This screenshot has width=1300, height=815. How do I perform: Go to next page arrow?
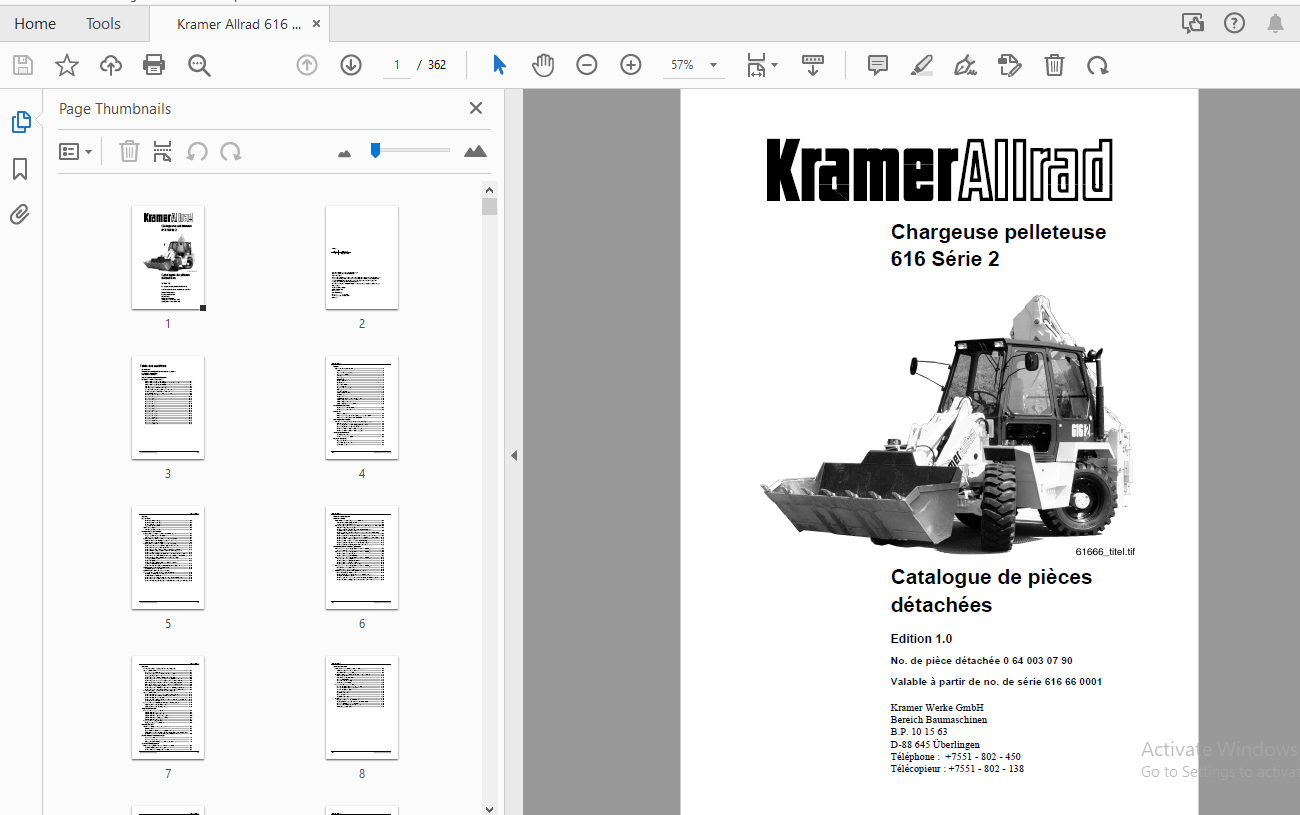pos(351,65)
